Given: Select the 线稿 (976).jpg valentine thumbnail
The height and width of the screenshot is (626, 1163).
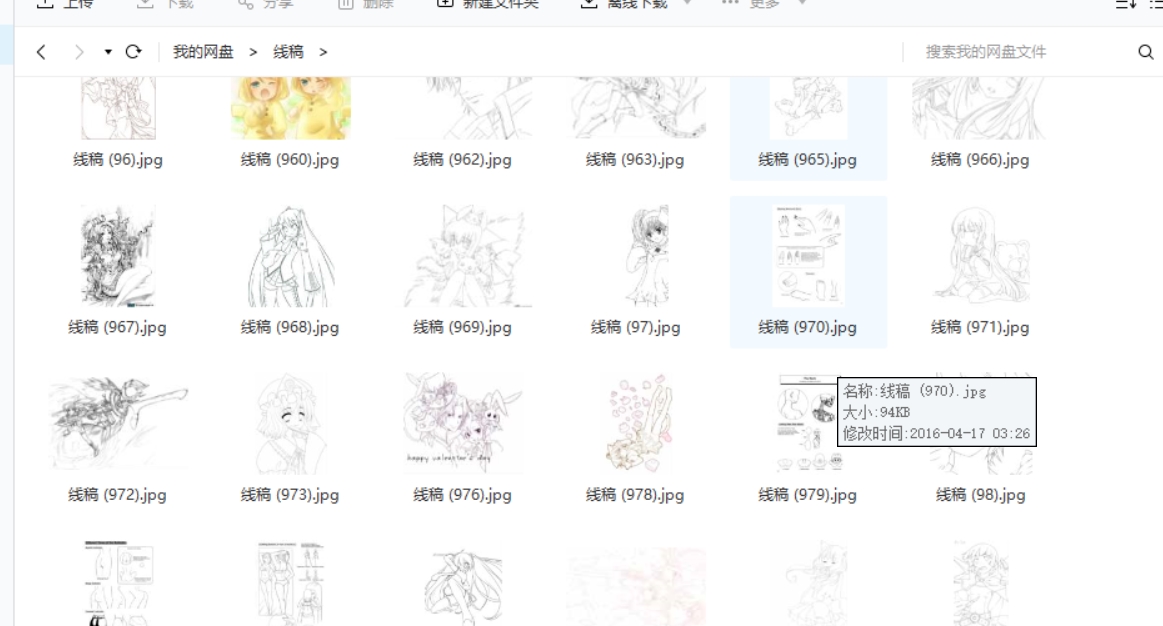Looking at the screenshot, I should coord(463,424).
